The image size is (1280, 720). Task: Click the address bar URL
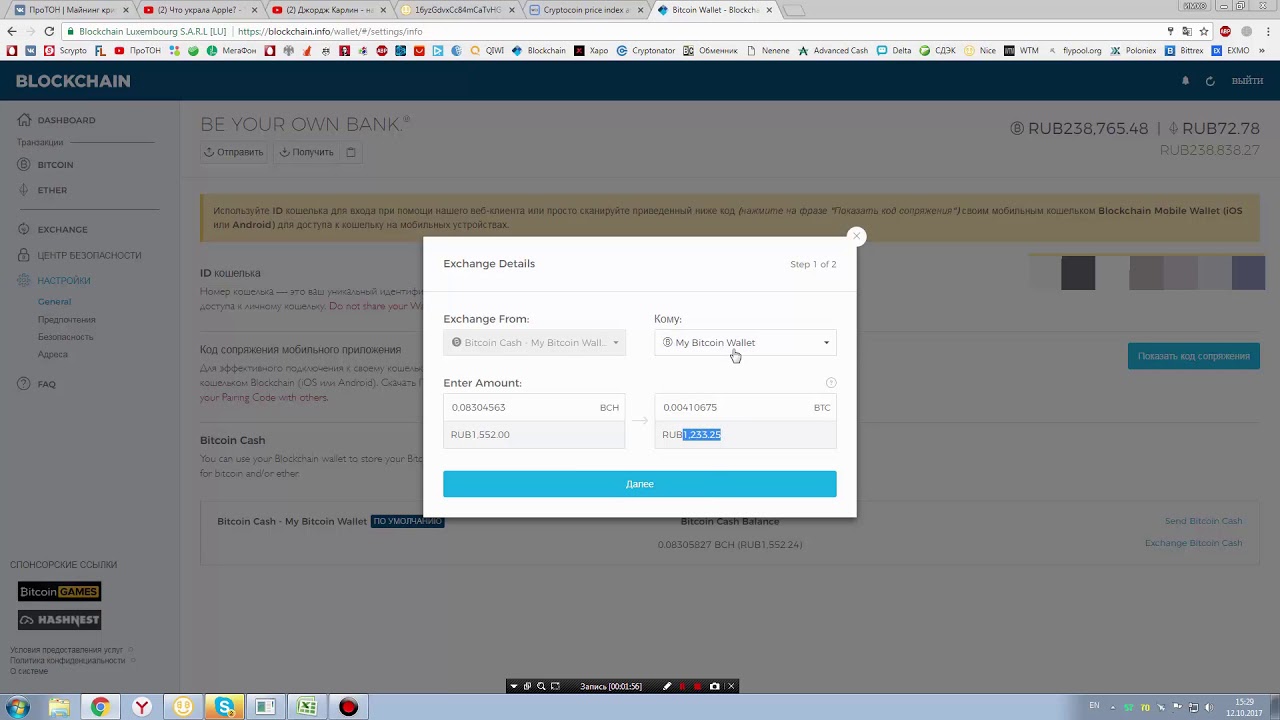(330, 31)
